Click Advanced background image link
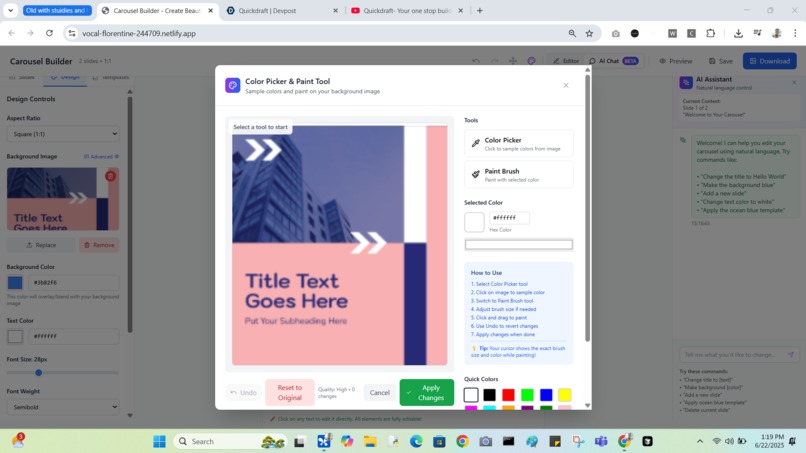Screen dimensions: 806x453 [x=101, y=156]
